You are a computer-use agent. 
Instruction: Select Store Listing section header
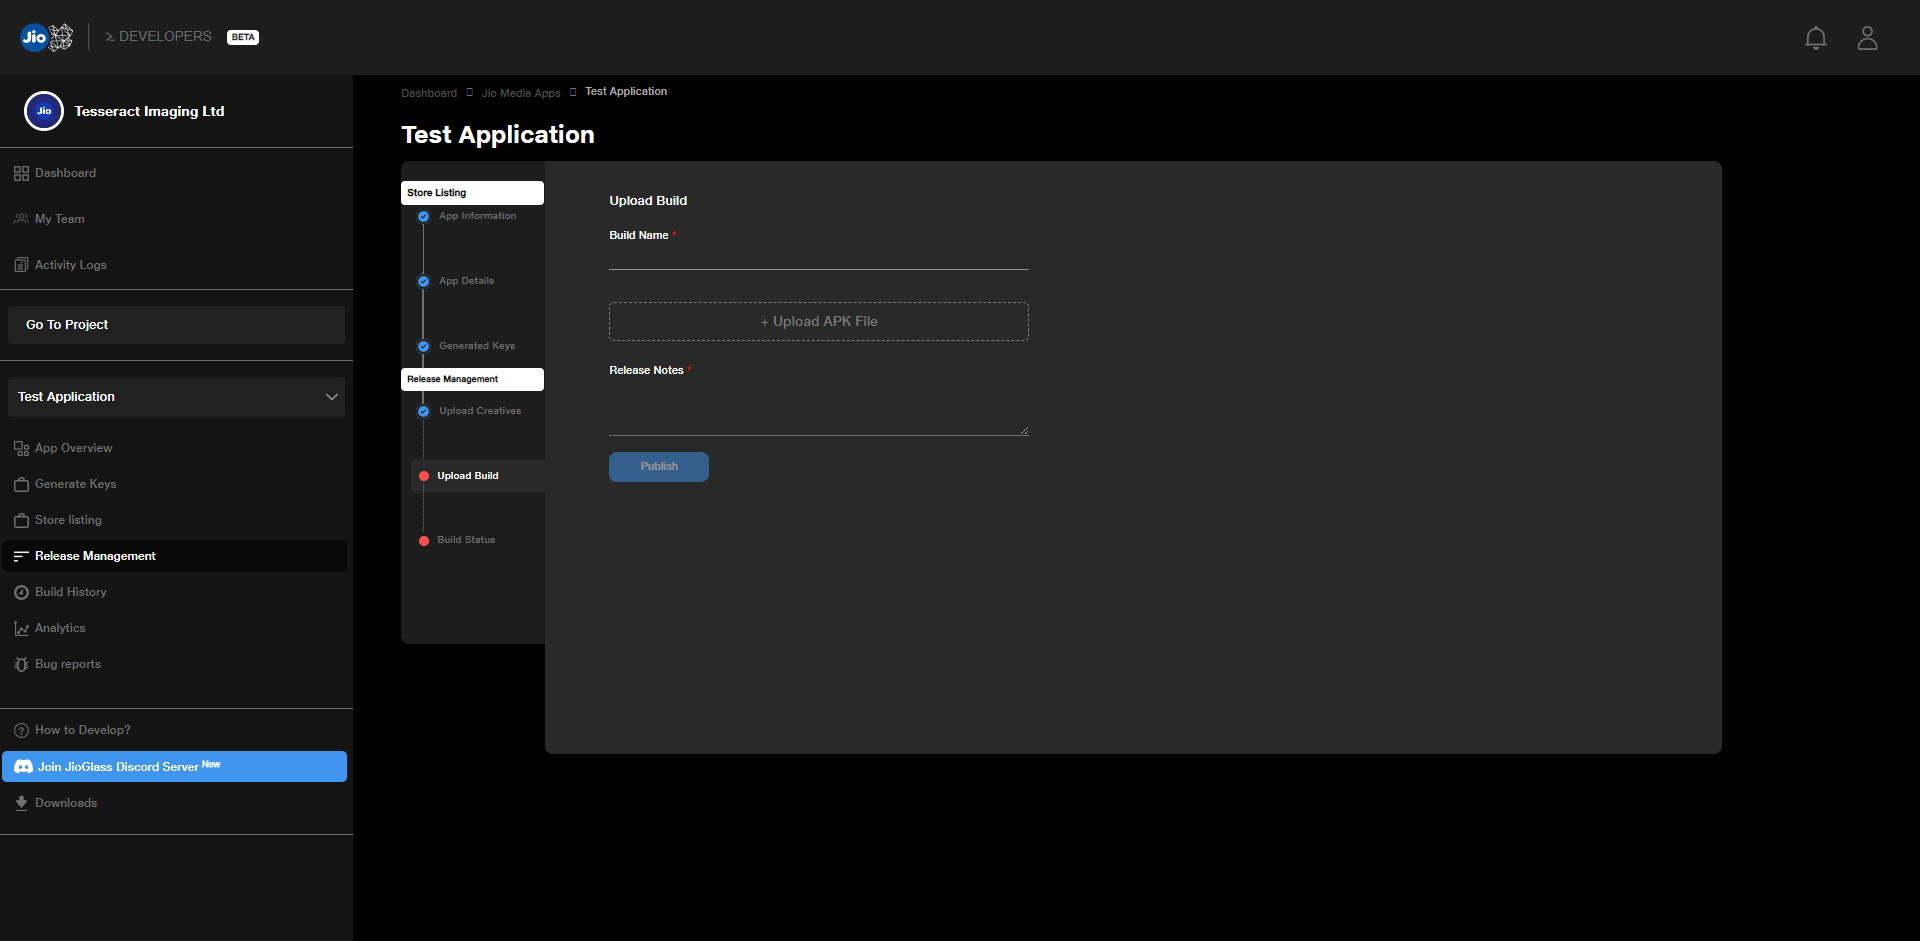click(x=472, y=193)
